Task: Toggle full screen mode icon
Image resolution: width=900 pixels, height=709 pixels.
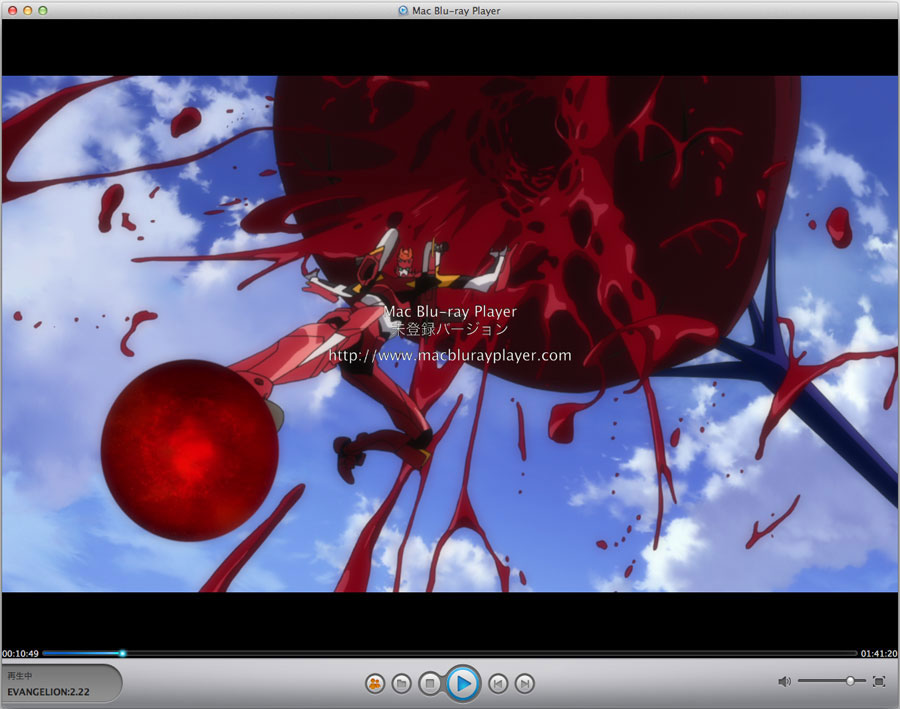Action: 879,681
